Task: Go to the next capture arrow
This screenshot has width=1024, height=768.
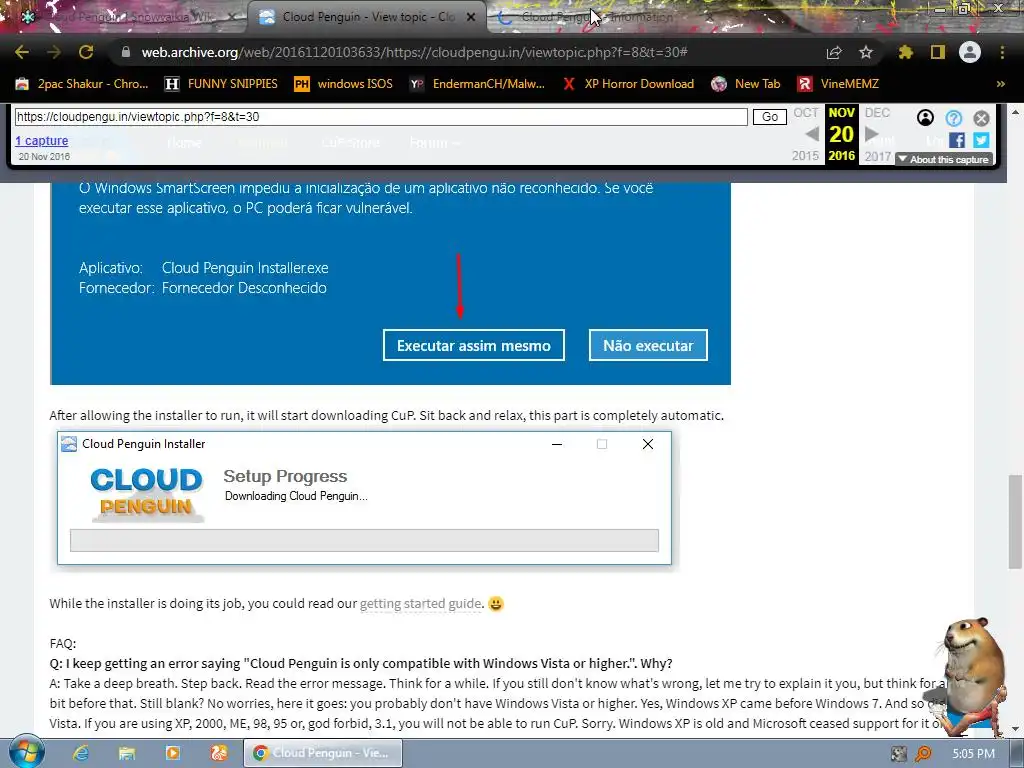Action: point(871,134)
